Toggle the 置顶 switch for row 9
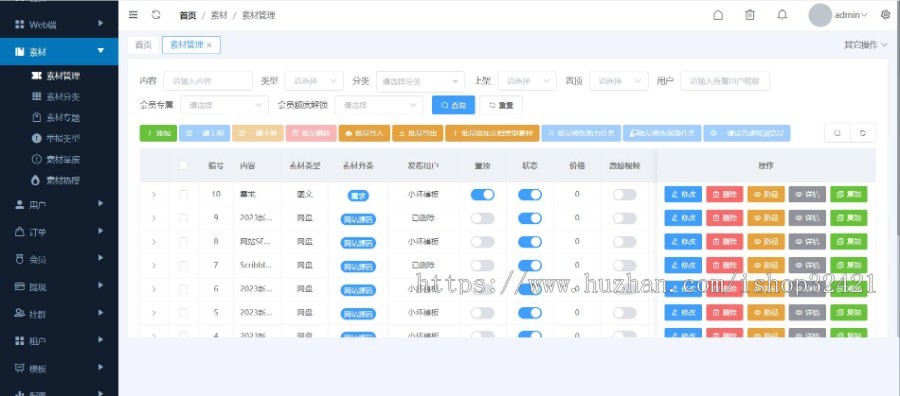Image resolution: width=900 pixels, height=396 pixels. tap(482, 218)
